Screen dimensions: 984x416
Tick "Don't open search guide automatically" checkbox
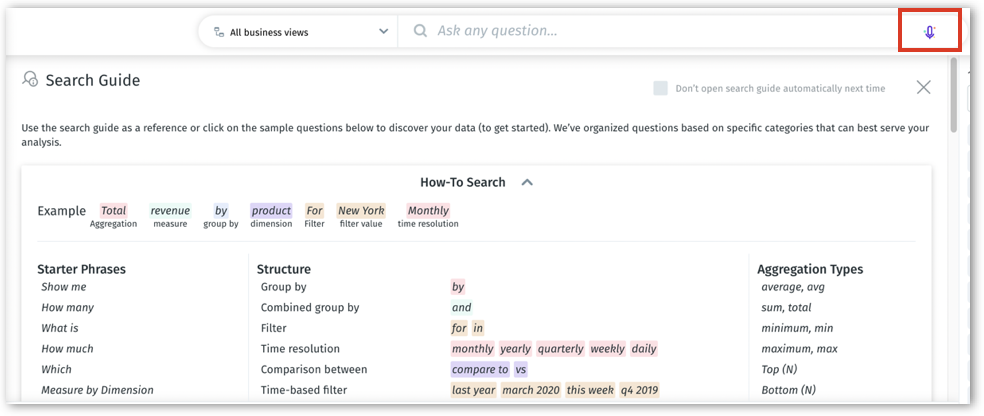[x=660, y=88]
